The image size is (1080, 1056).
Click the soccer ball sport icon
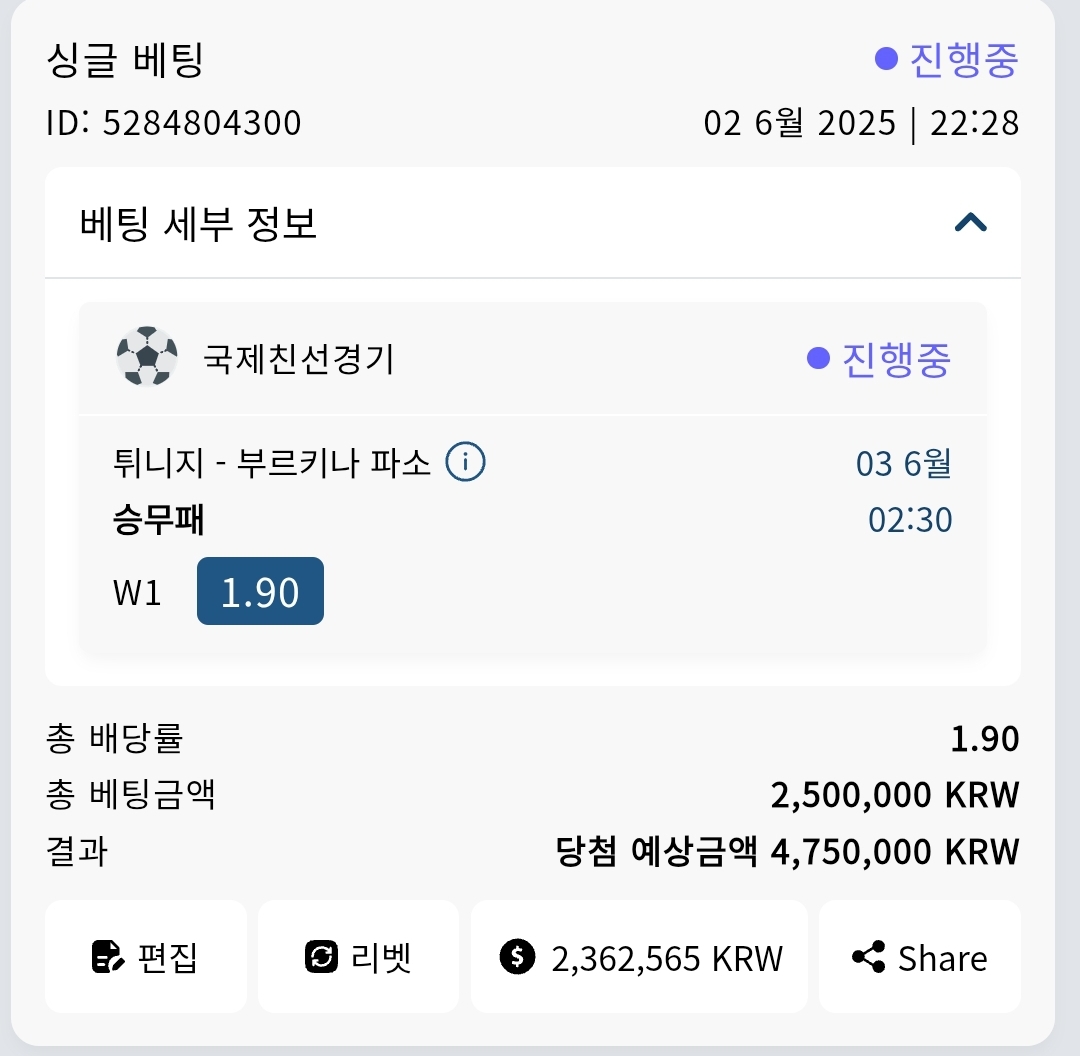147,356
